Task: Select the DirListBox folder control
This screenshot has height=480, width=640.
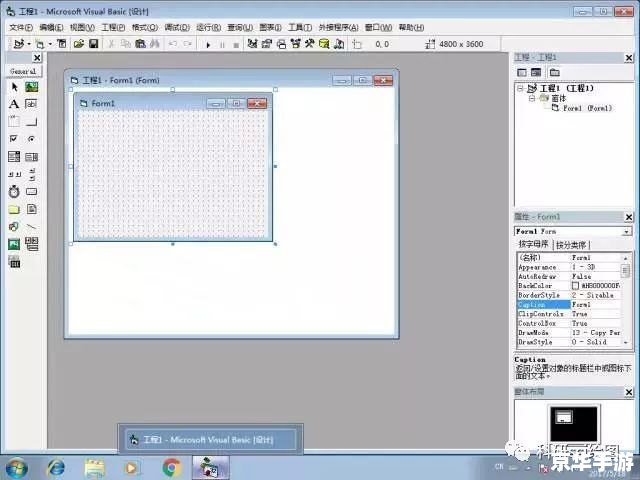Action: click(14, 209)
